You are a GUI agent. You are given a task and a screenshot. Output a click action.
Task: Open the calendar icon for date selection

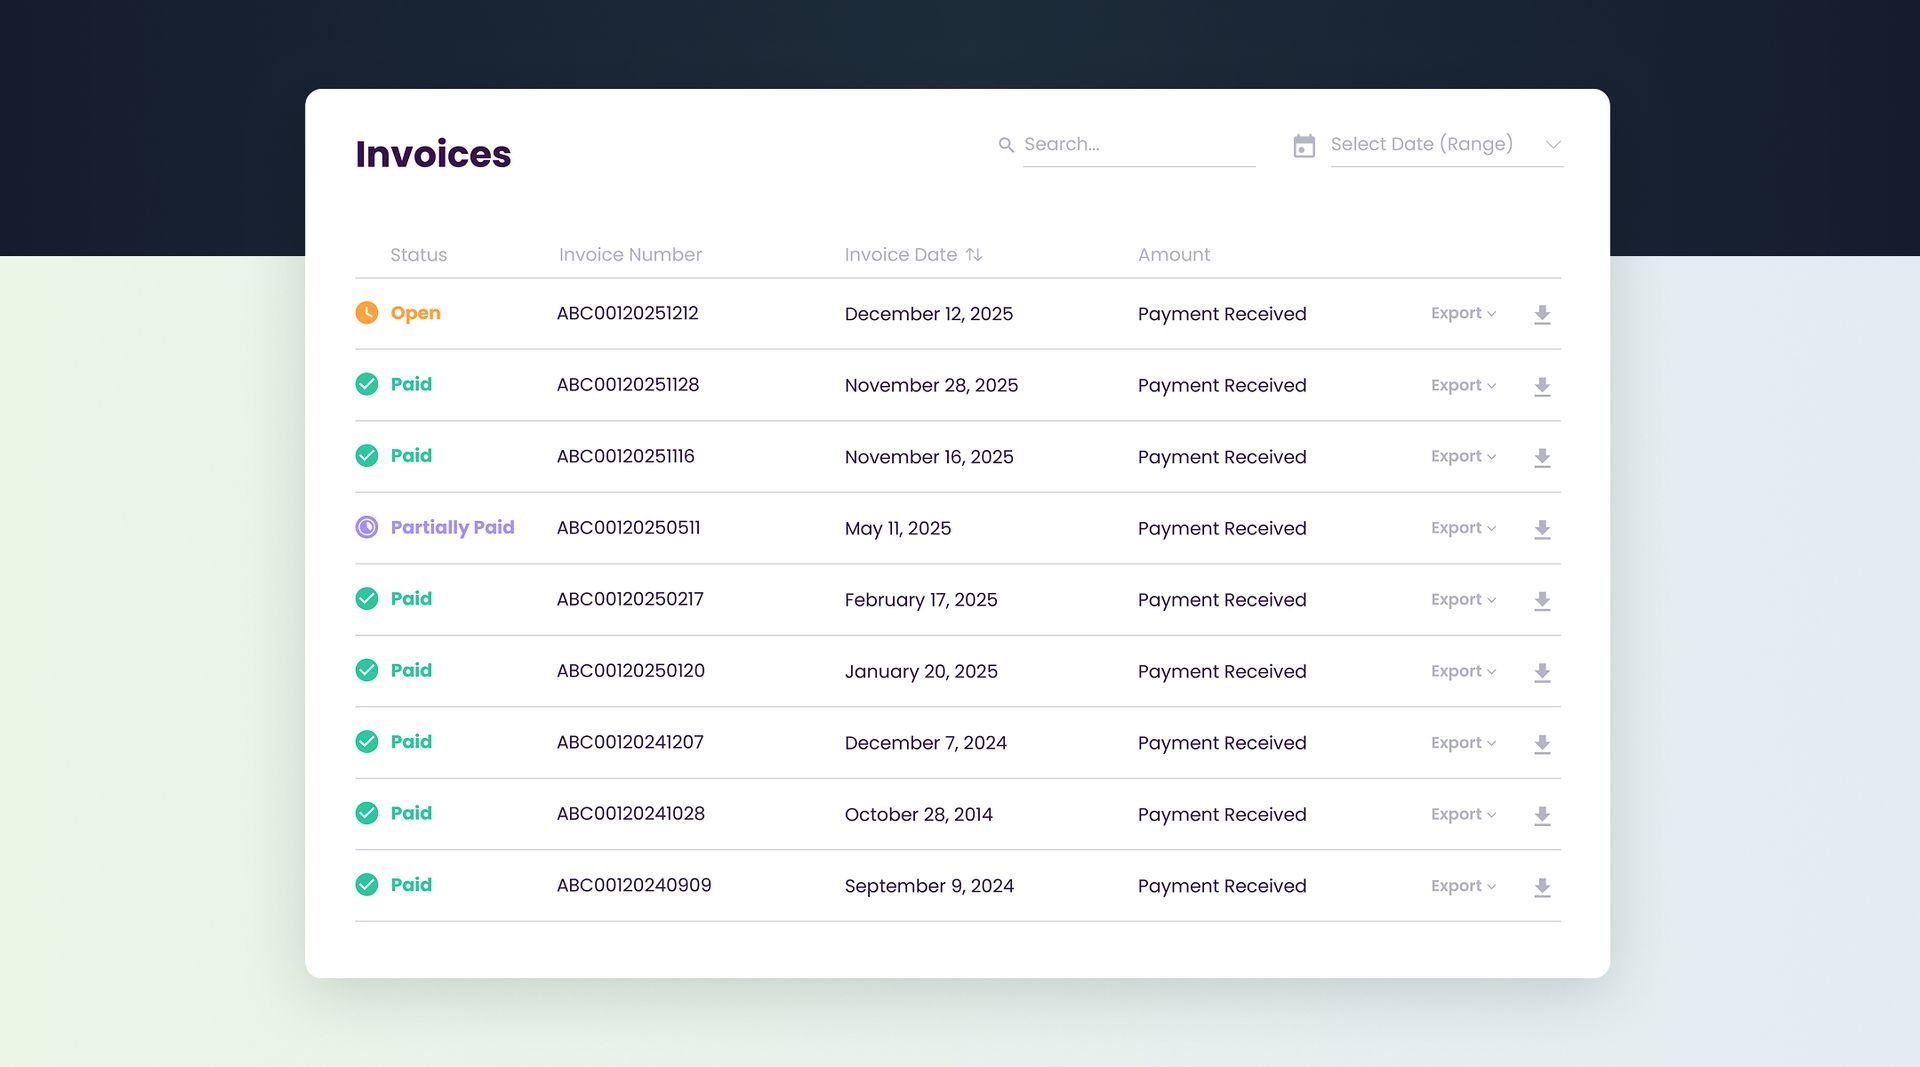[x=1304, y=145]
